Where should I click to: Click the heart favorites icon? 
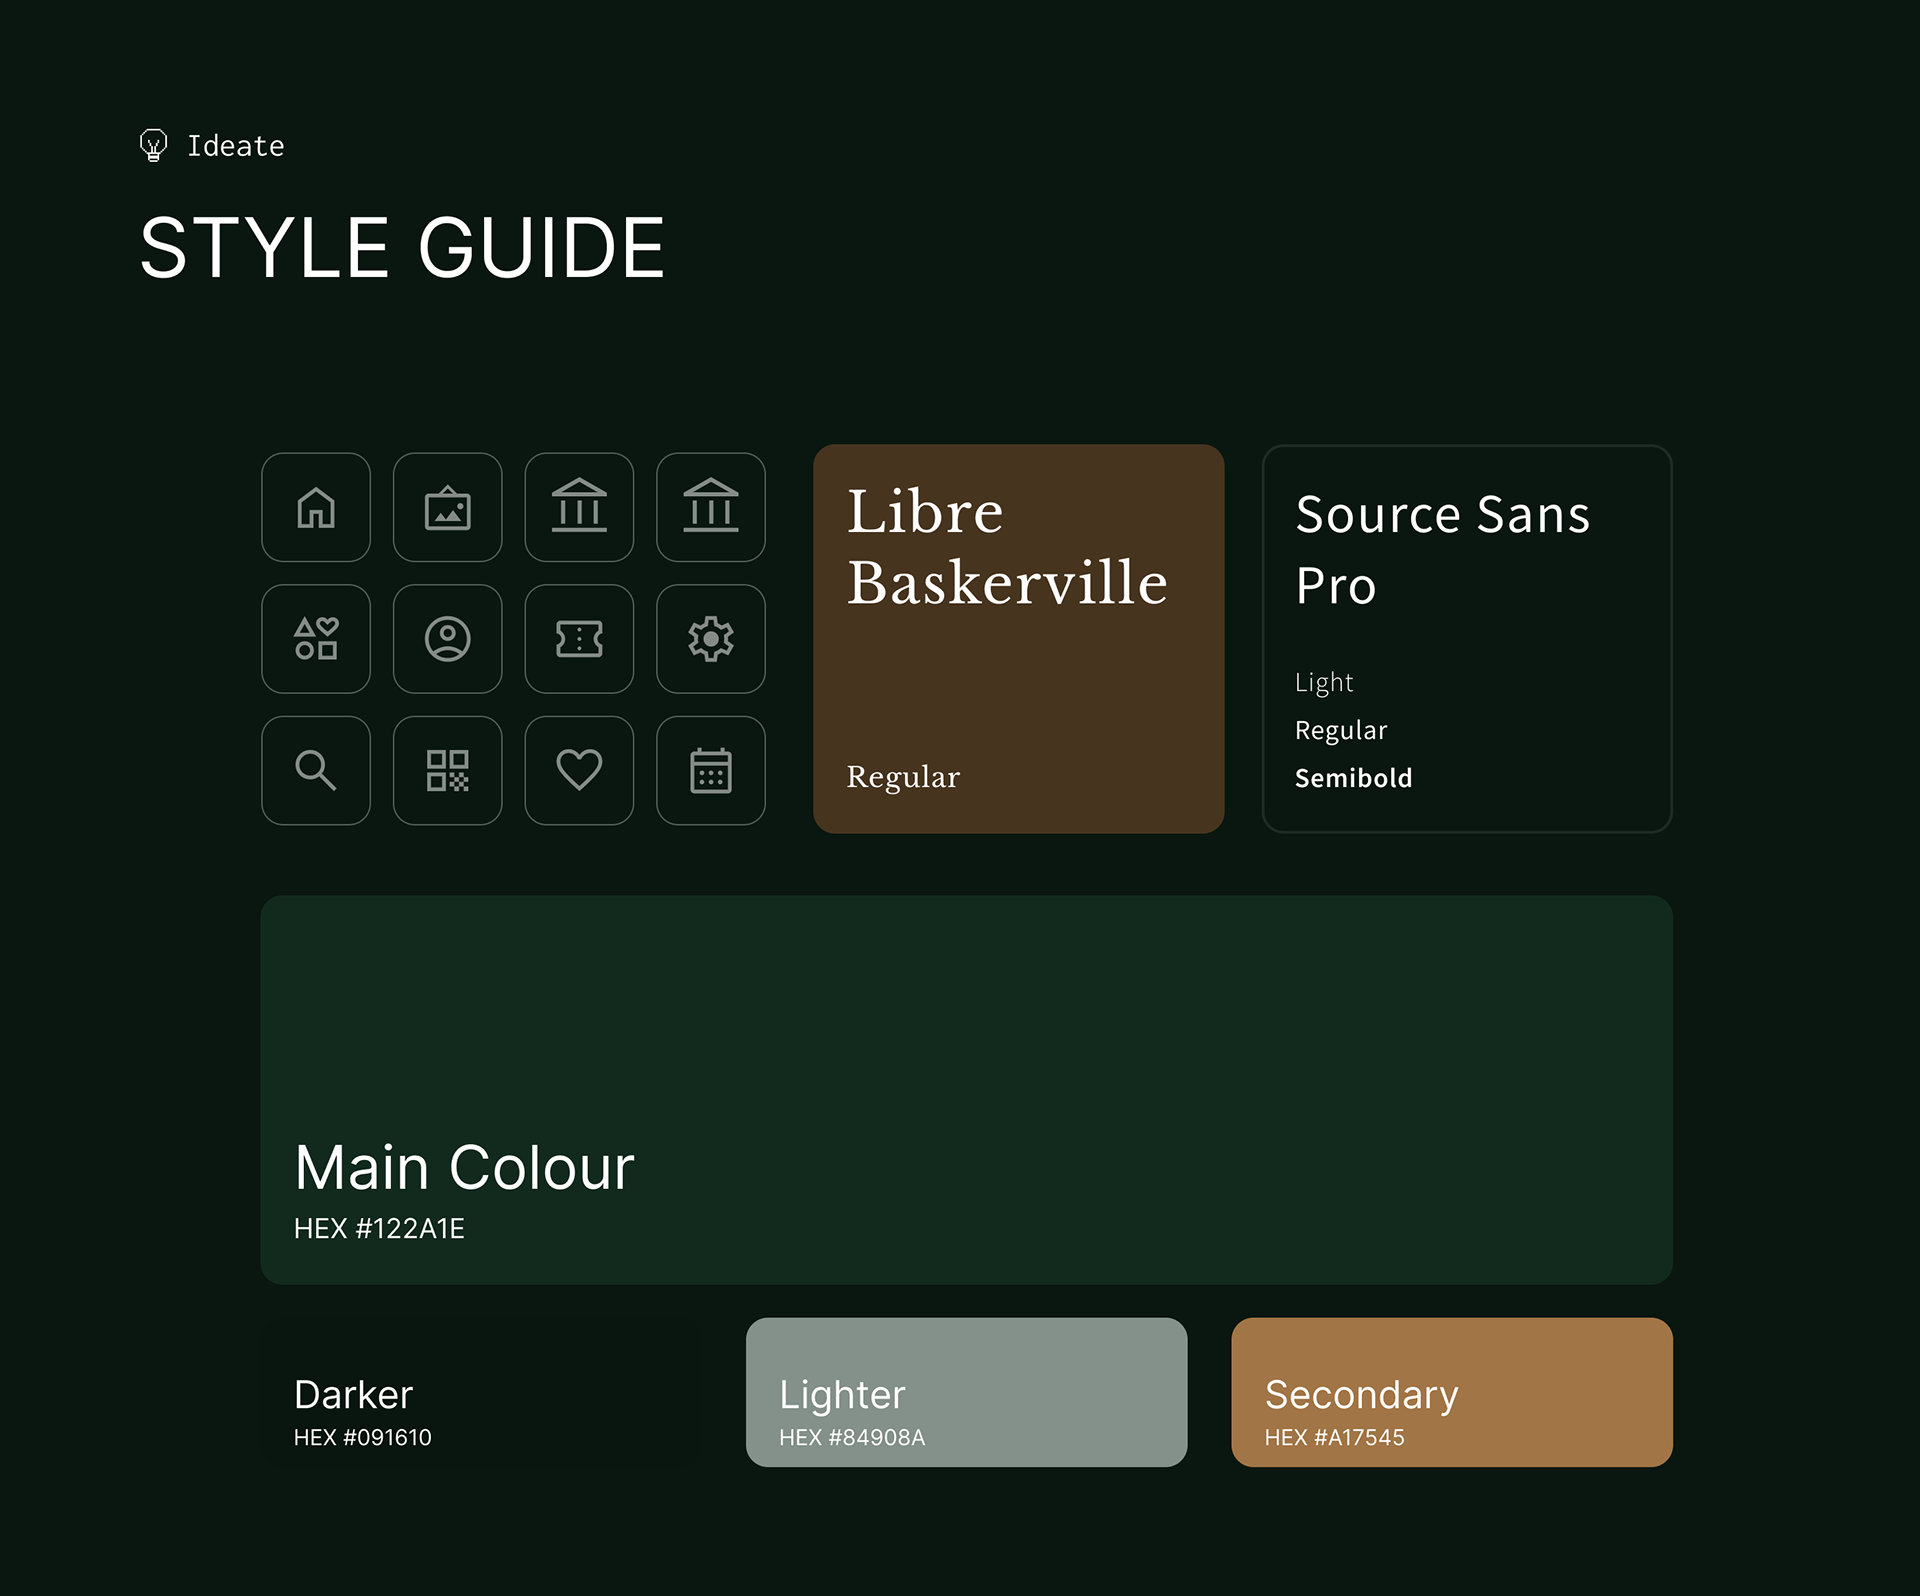(579, 770)
